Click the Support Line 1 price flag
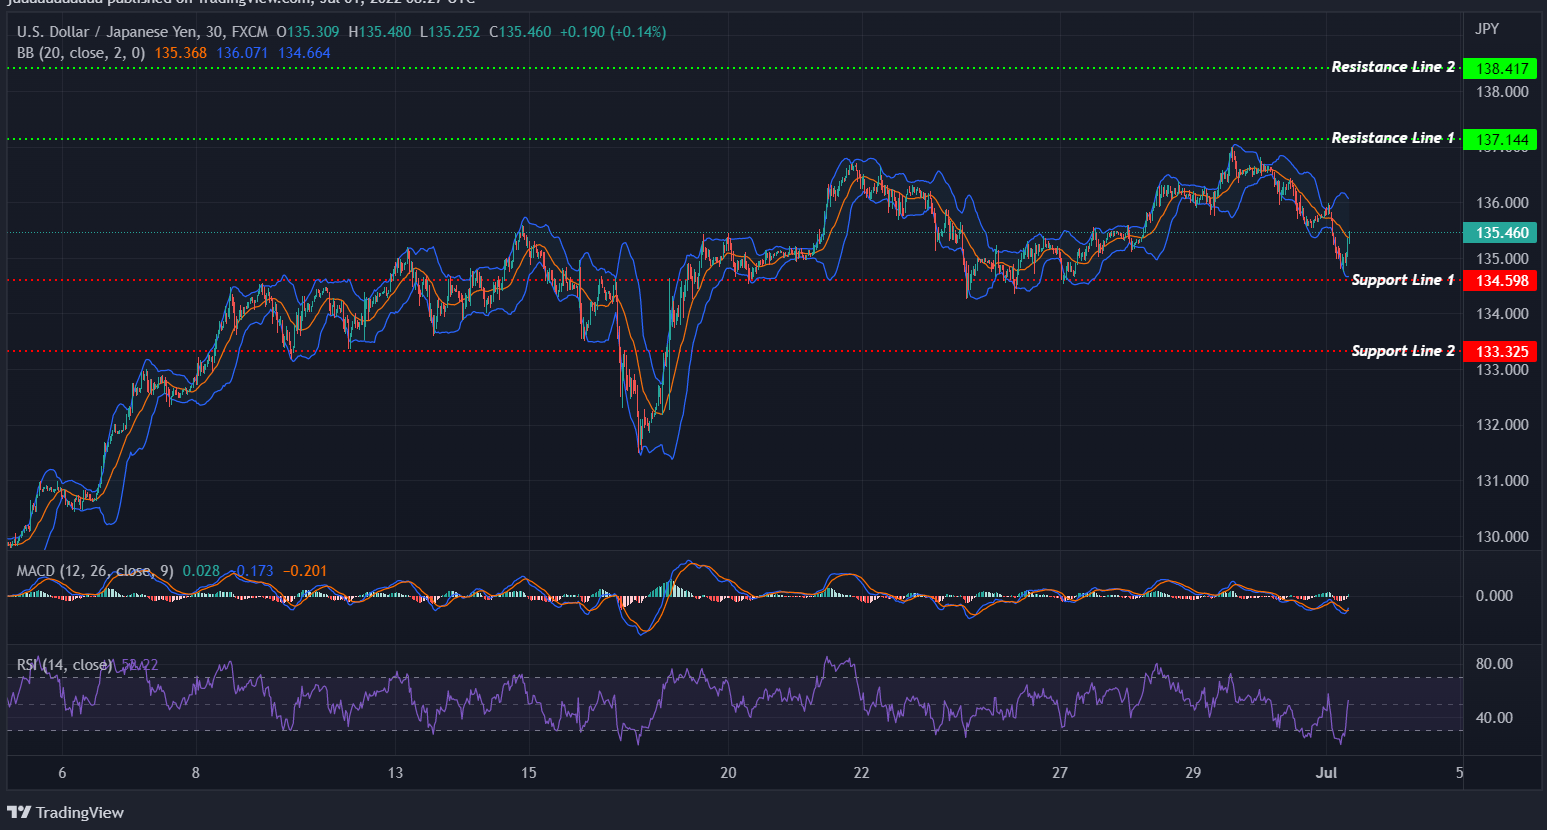This screenshot has width=1547, height=830. [x=1501, y=280]
